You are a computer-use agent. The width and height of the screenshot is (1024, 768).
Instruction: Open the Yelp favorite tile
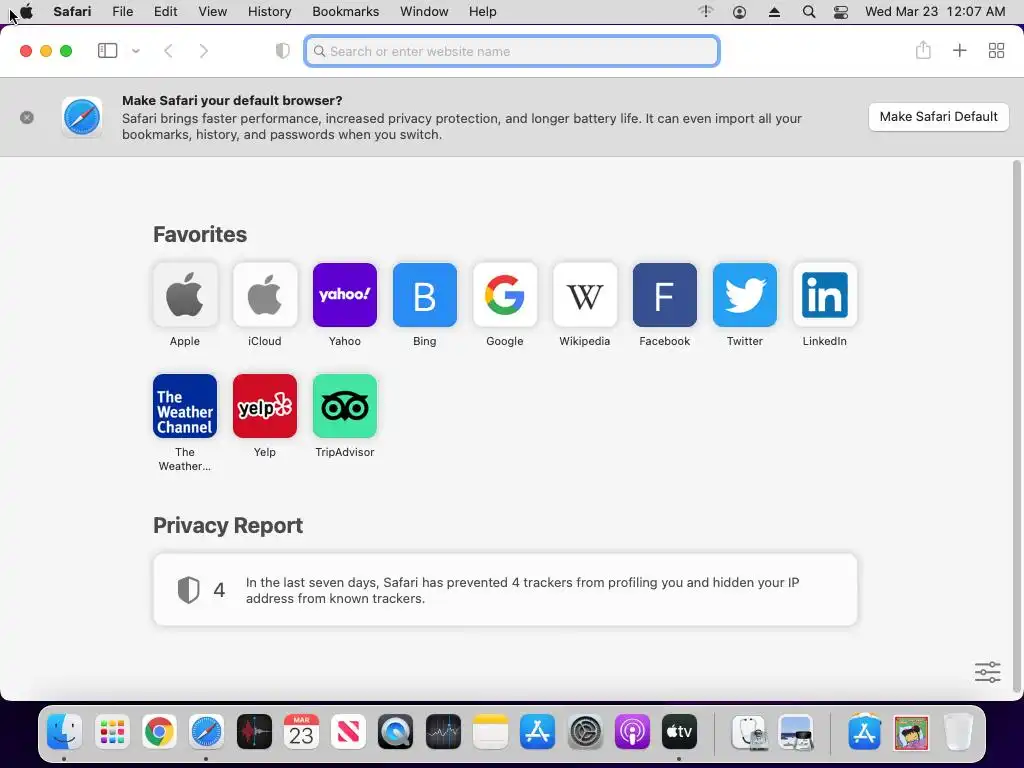click(264, 406)
